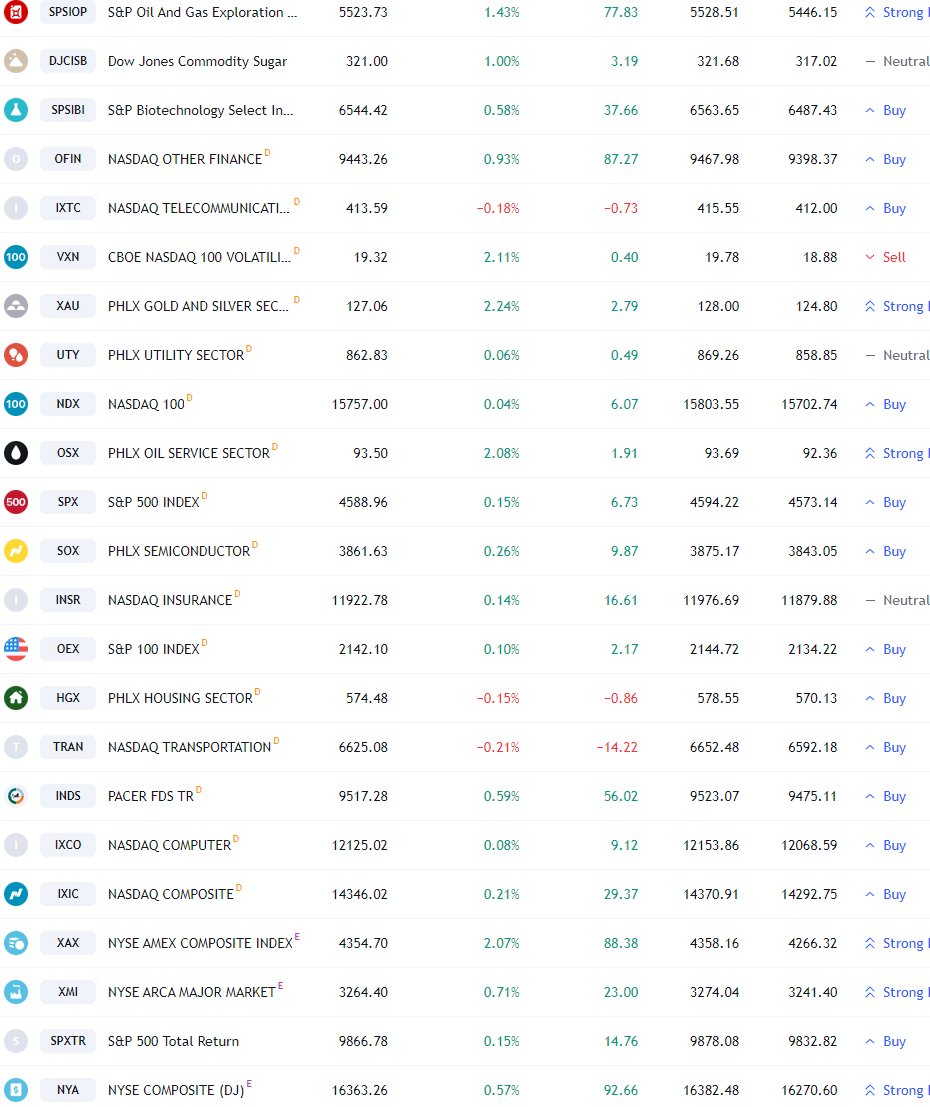Viewport: 930px width, 1107px height.
Task: Open PHLX HOUSING SECTOR link
Action: pyautogui.click(x=180, y=698)
